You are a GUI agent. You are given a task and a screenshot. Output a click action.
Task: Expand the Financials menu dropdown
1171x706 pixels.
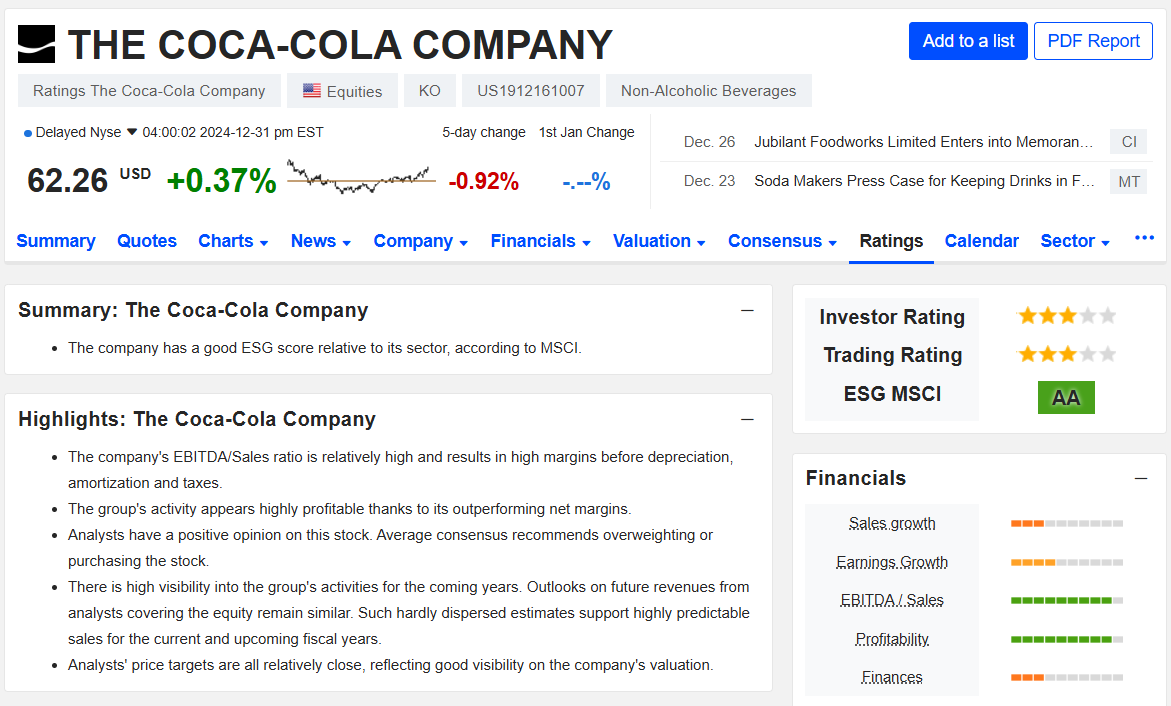click(541, 241)
